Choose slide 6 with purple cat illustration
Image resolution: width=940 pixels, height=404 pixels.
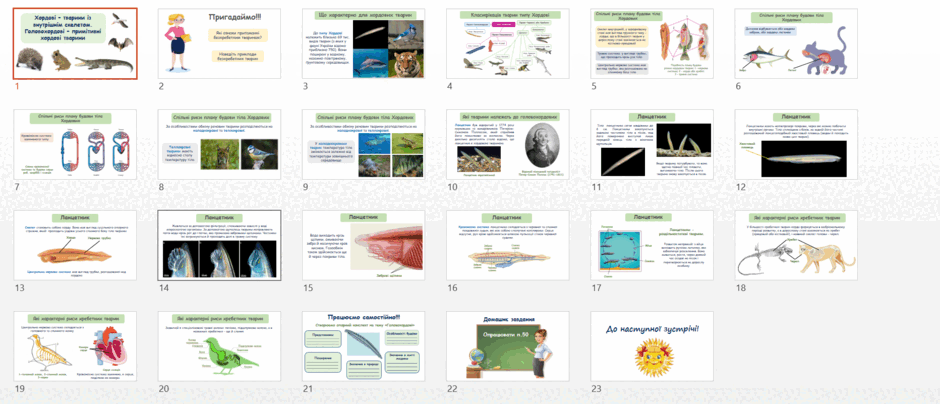(x=796, y=44)
